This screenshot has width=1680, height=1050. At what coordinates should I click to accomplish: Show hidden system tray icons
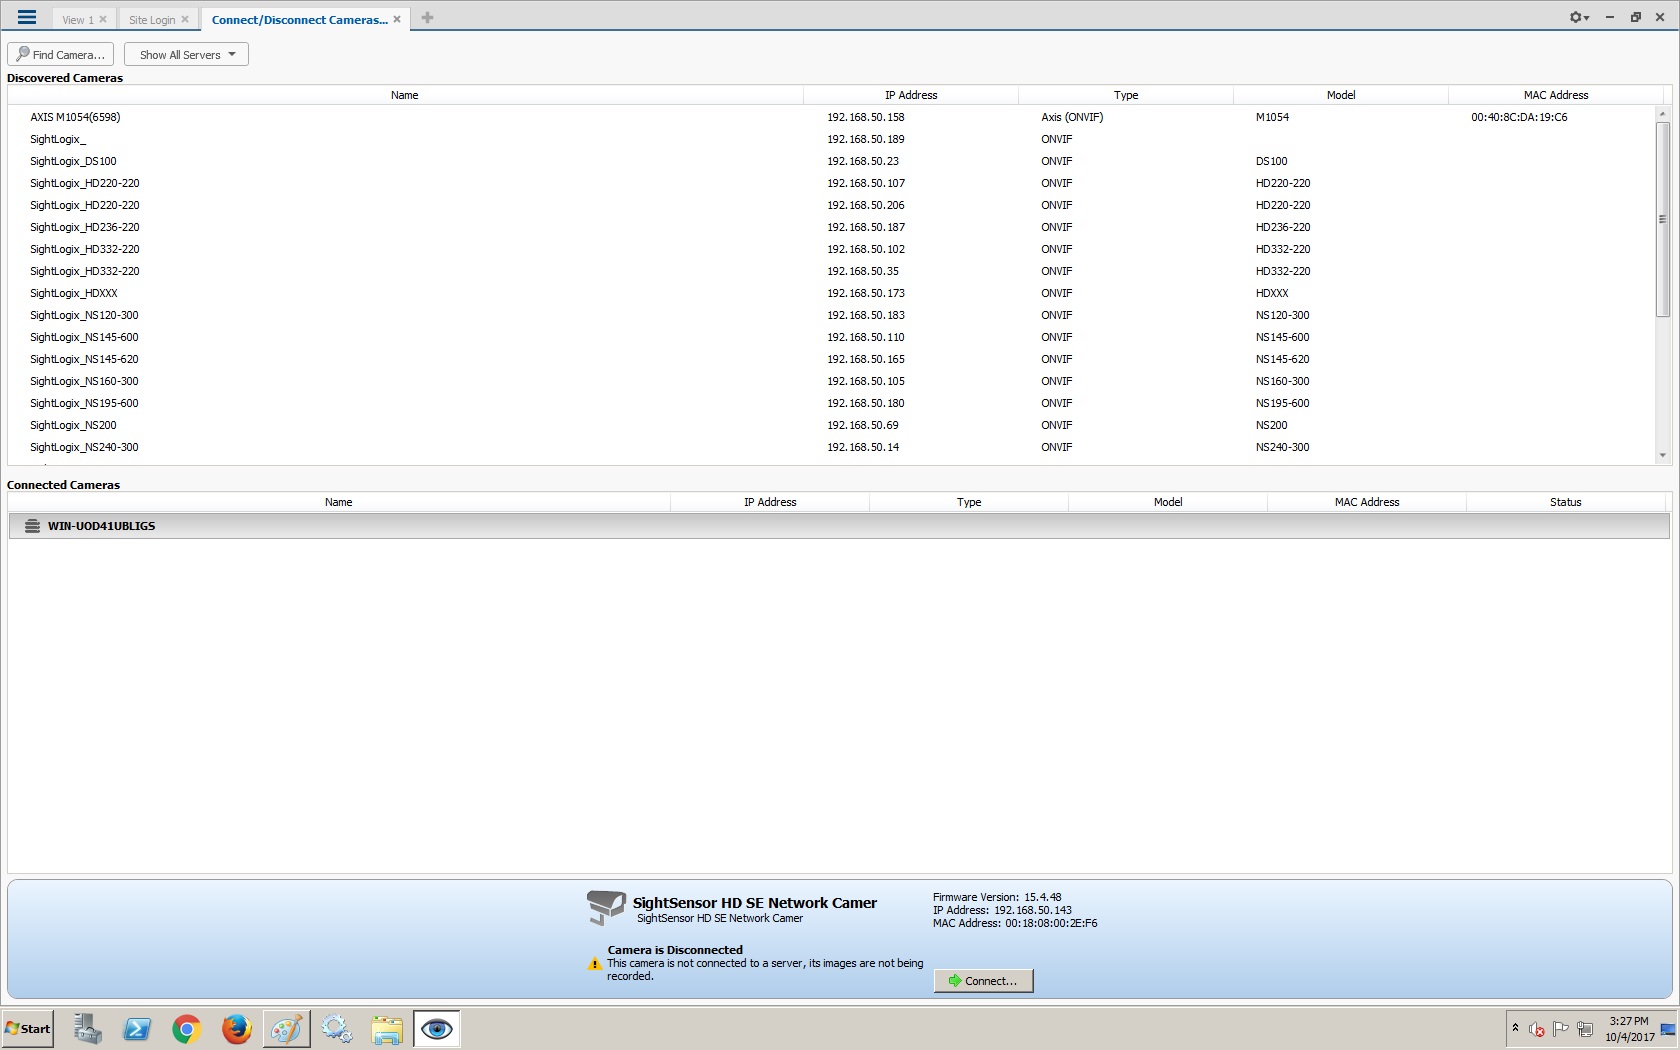tap(1515, 1028)
